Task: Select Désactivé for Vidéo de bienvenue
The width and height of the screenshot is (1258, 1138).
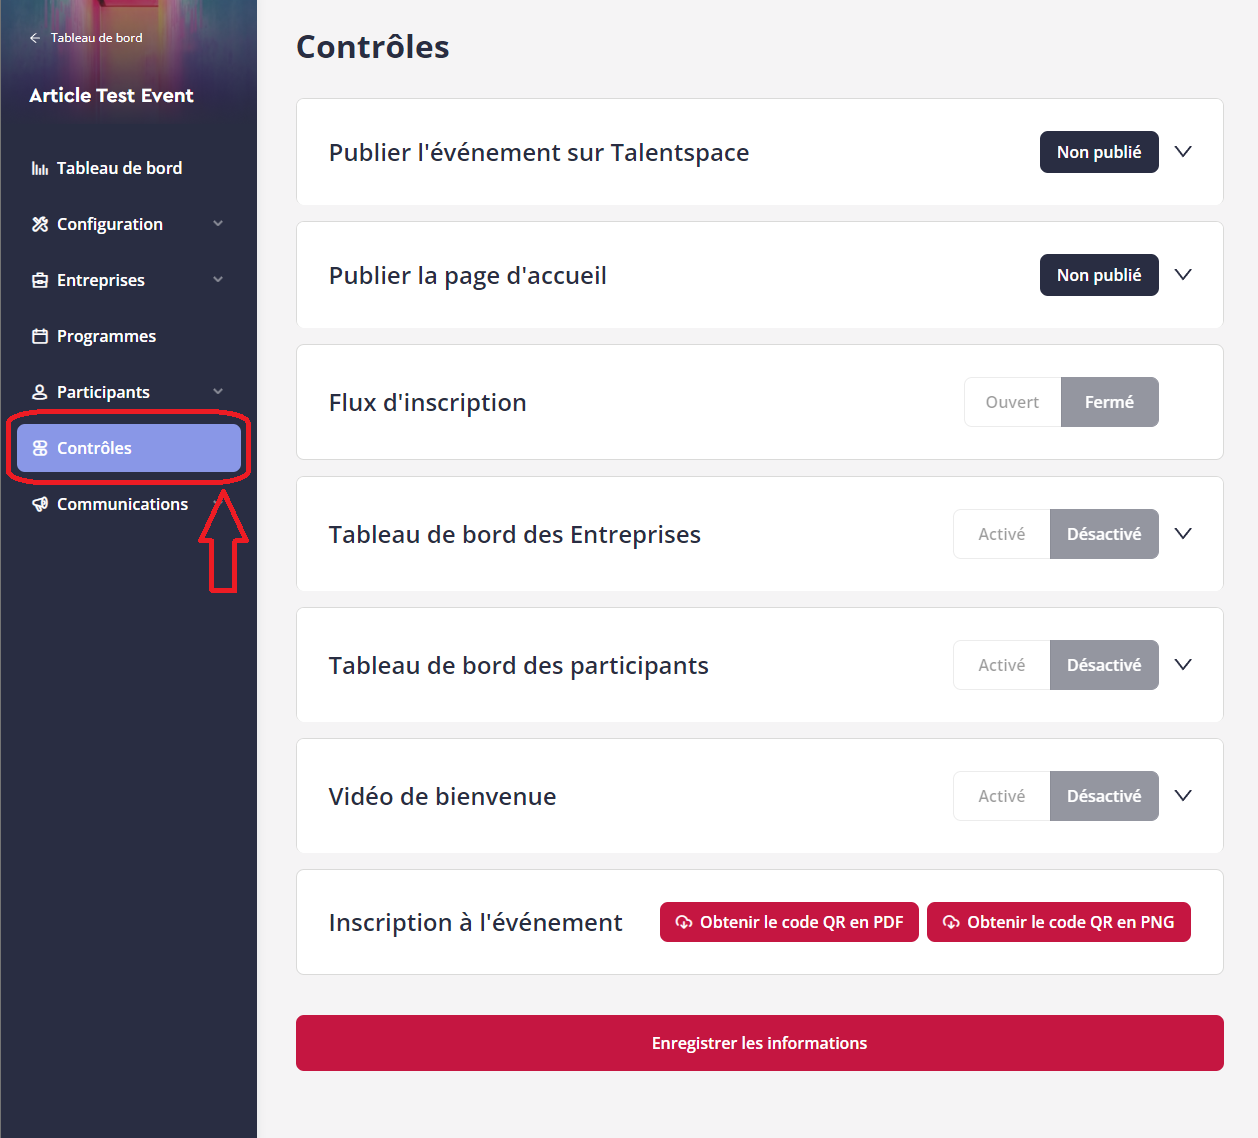Action: coord(1104,796)
